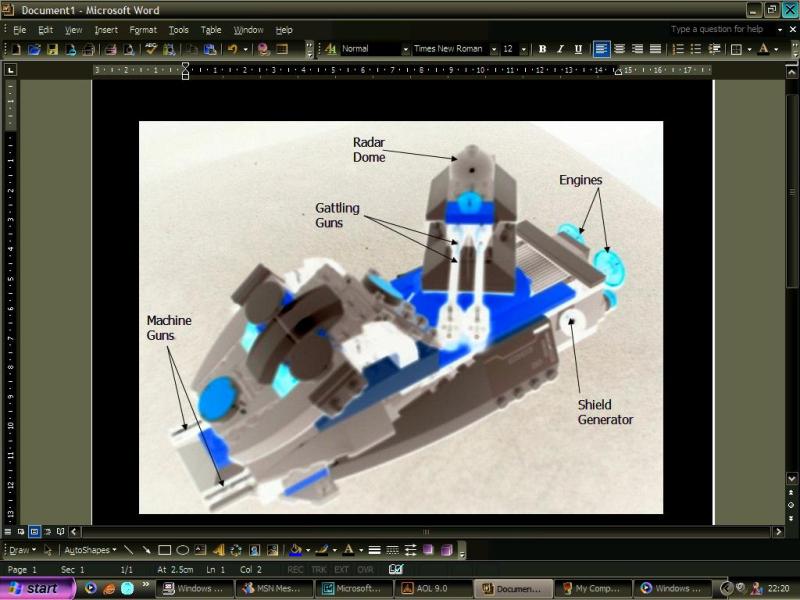Toggle Bold formatting
The image size is (800, 600).
coord(541,48)
